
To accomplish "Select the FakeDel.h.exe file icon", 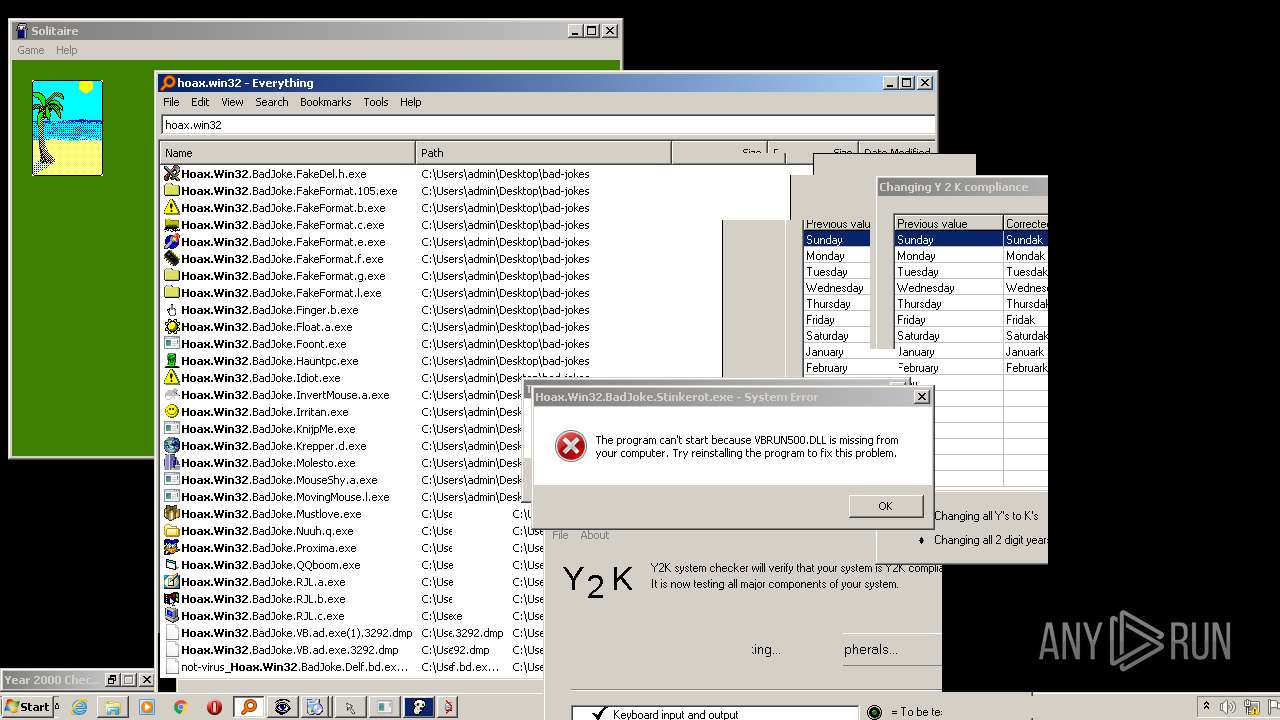I will (172, 174).
